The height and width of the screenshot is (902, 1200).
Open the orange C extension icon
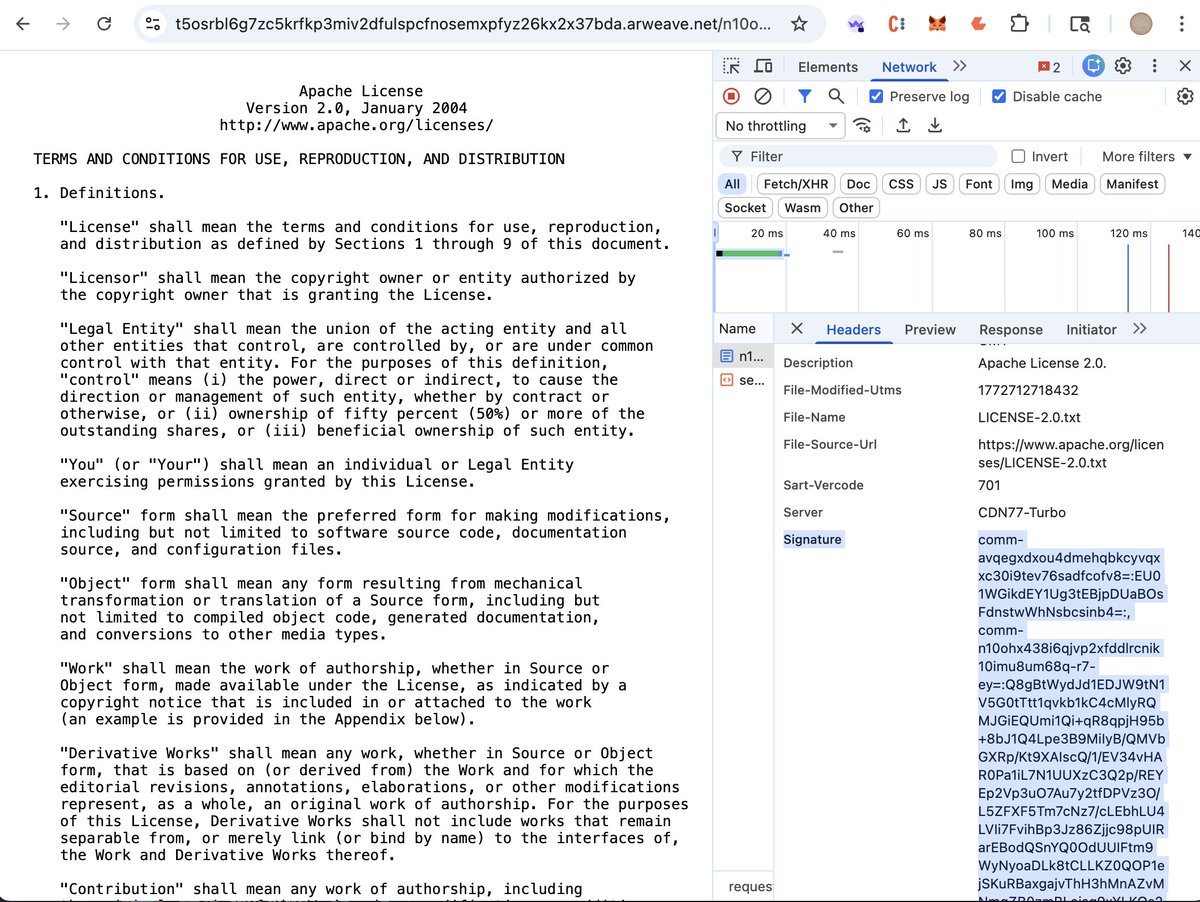click(x=897, y=24)
